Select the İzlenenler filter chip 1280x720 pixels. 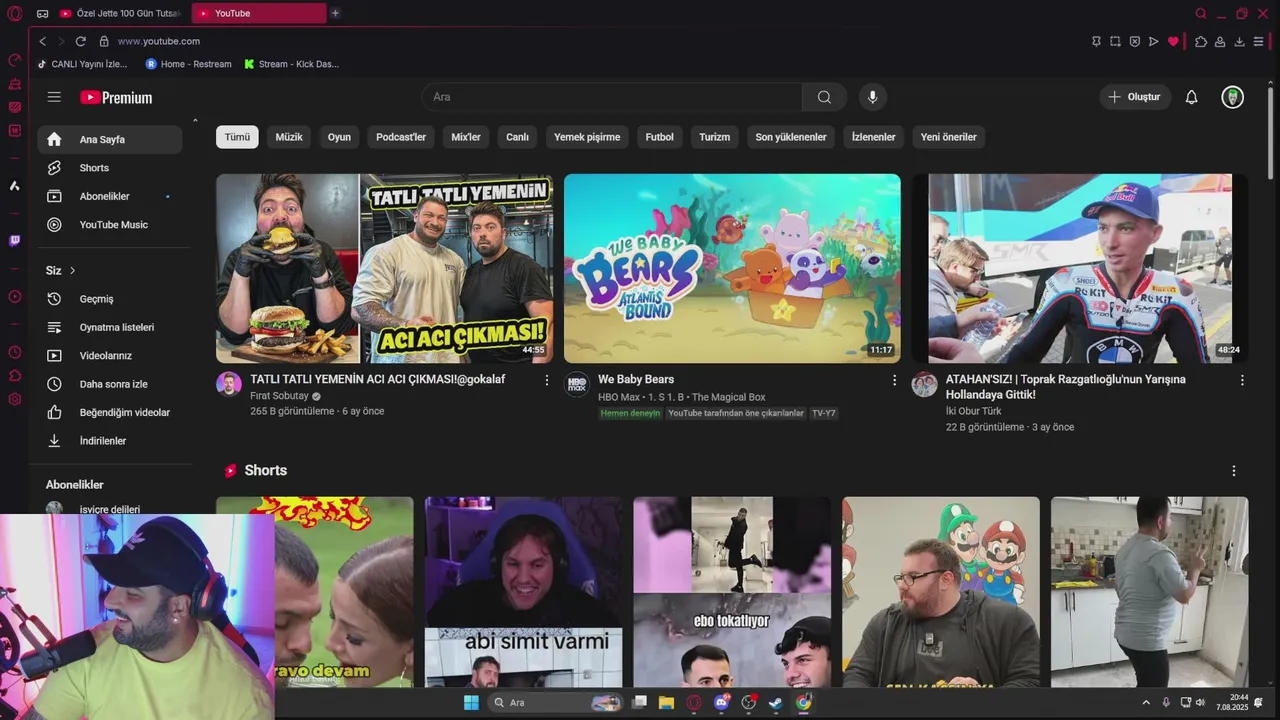[x=873, y=137]
